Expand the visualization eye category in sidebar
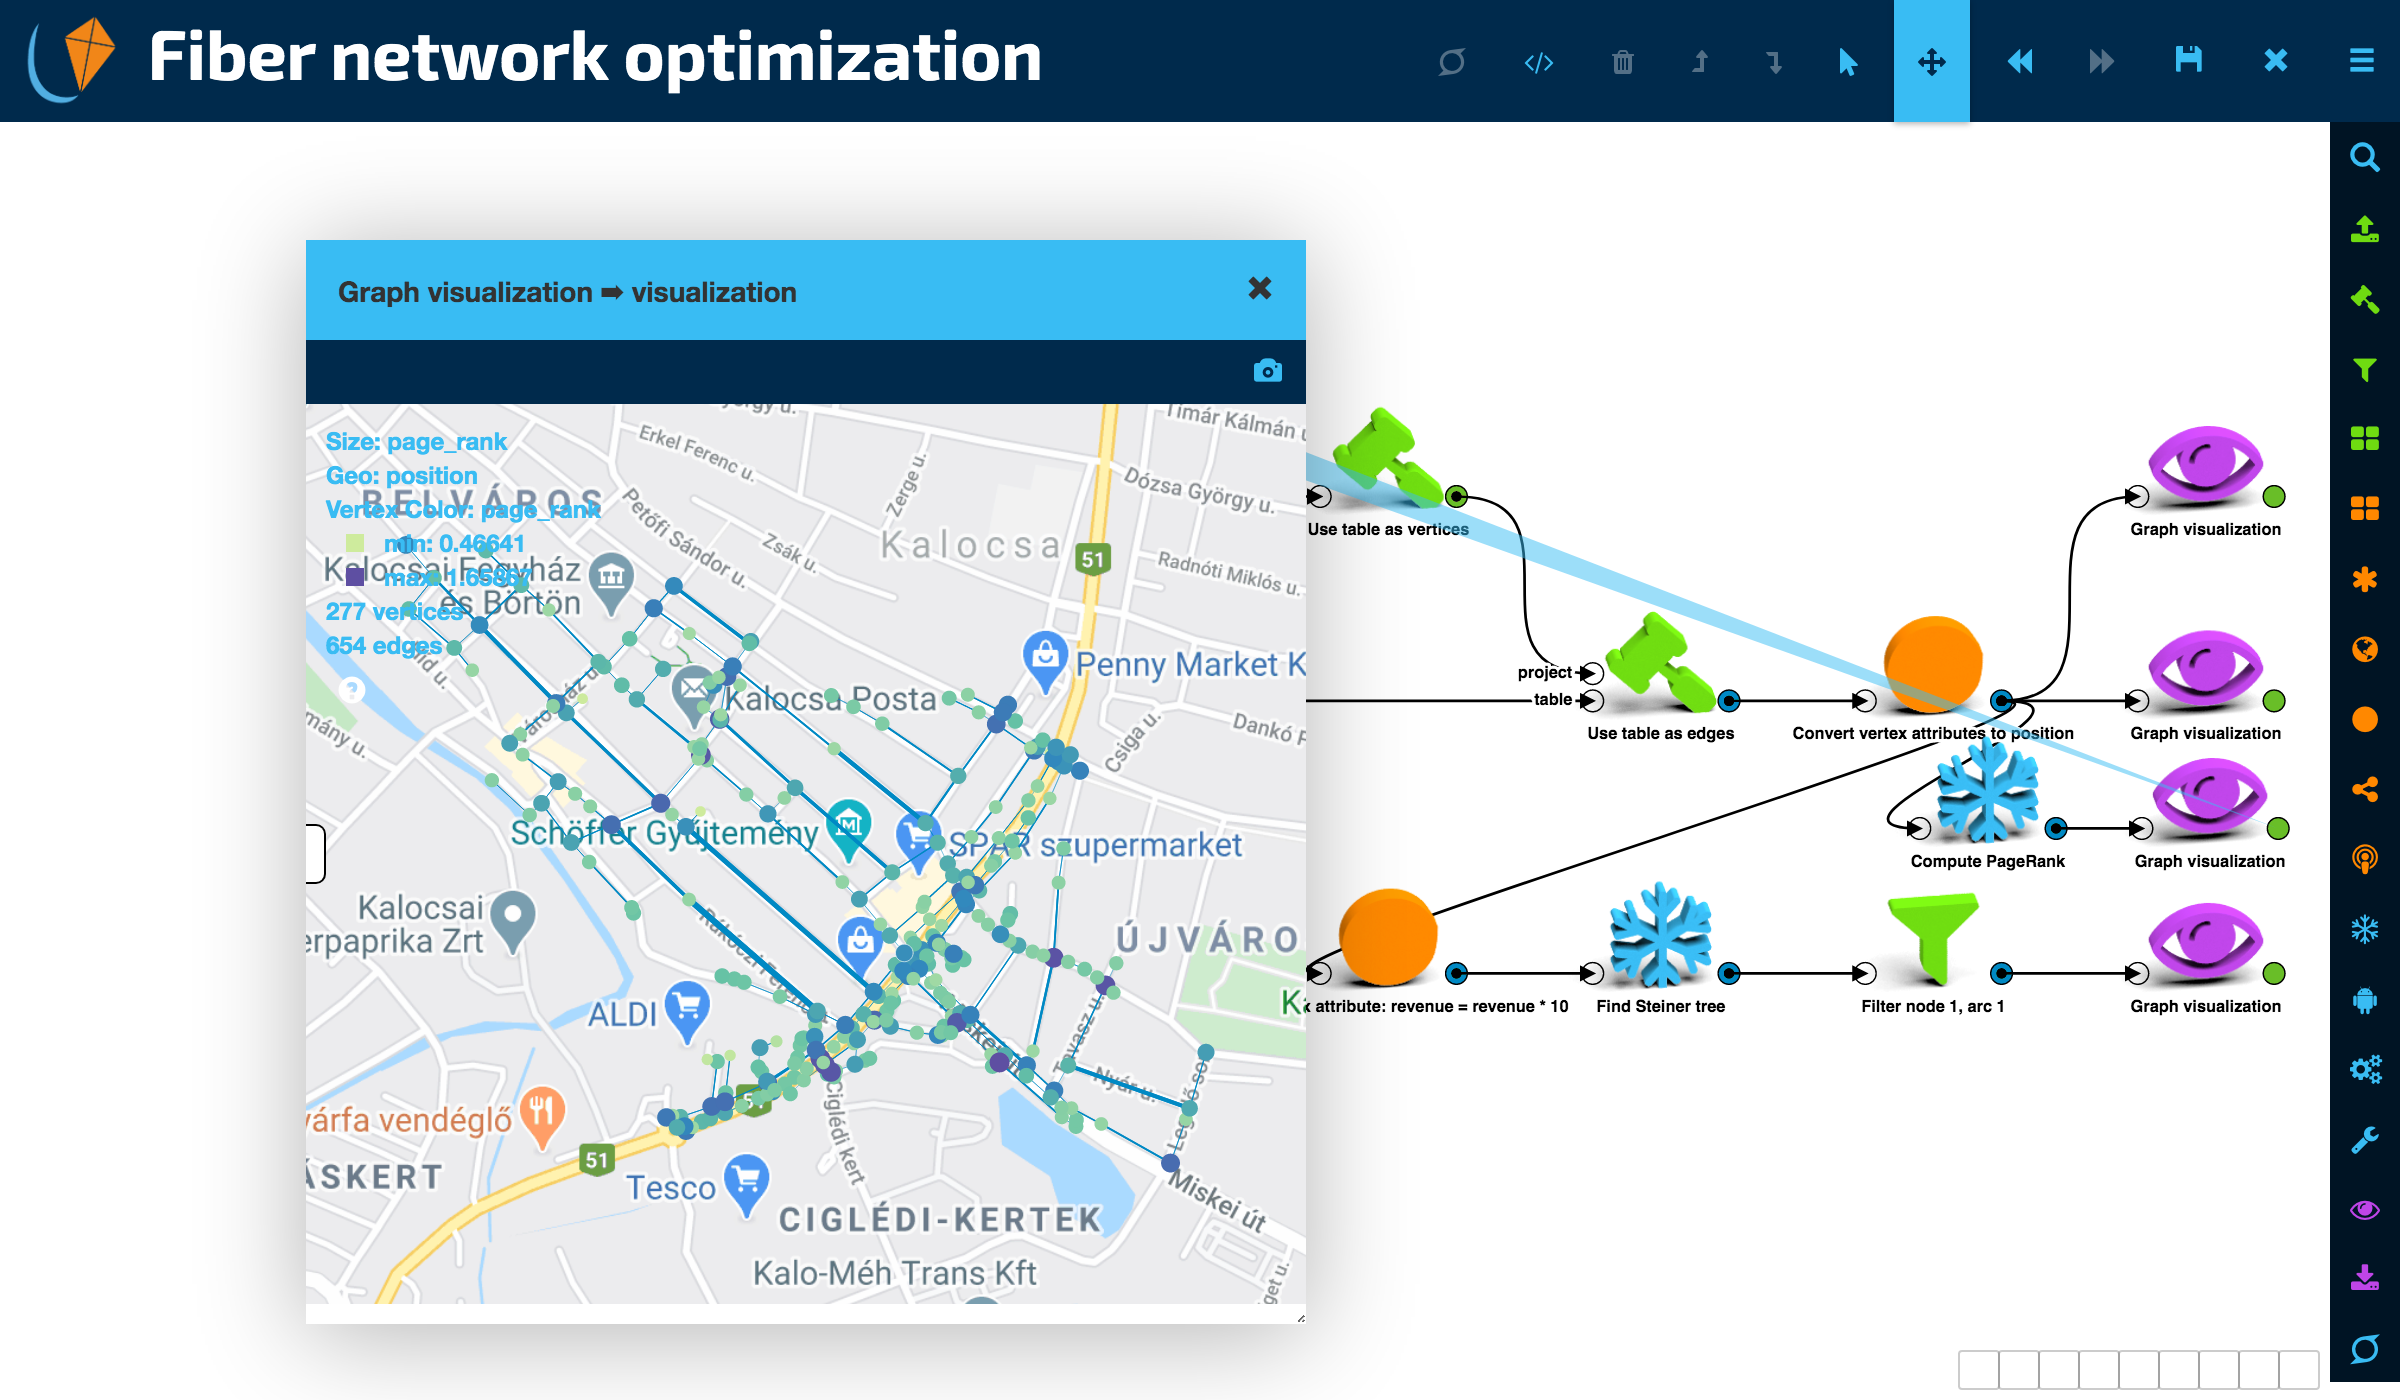This screenshot has height=1400, width=2400. click(2364, 1210)
